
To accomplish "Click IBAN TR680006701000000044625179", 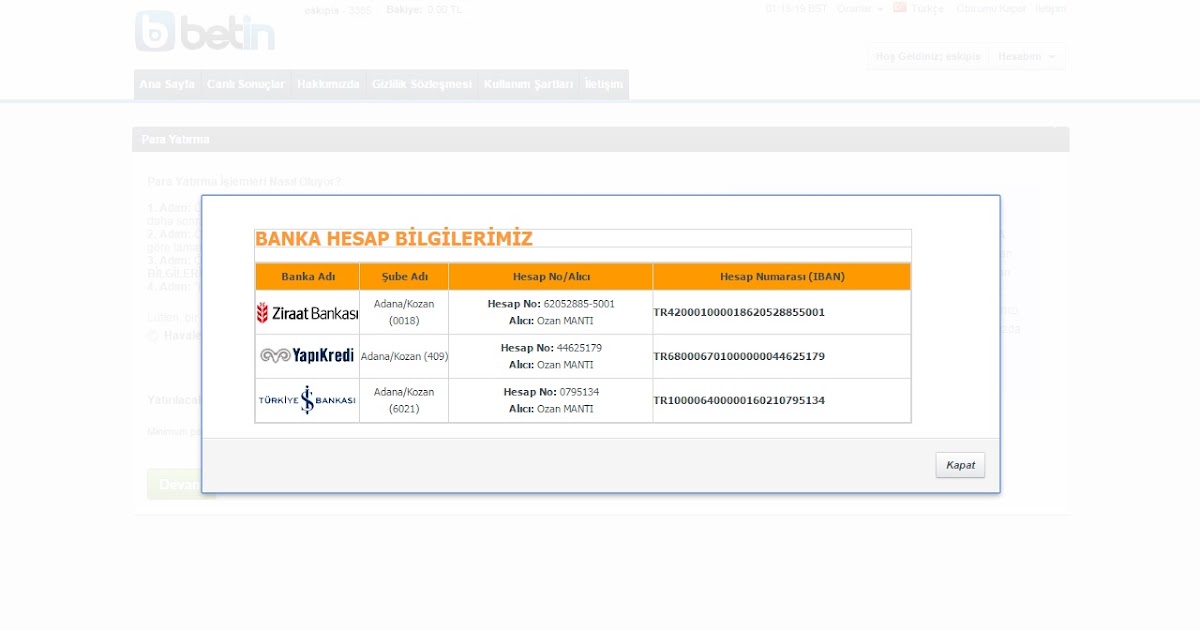I will point(739,356).
